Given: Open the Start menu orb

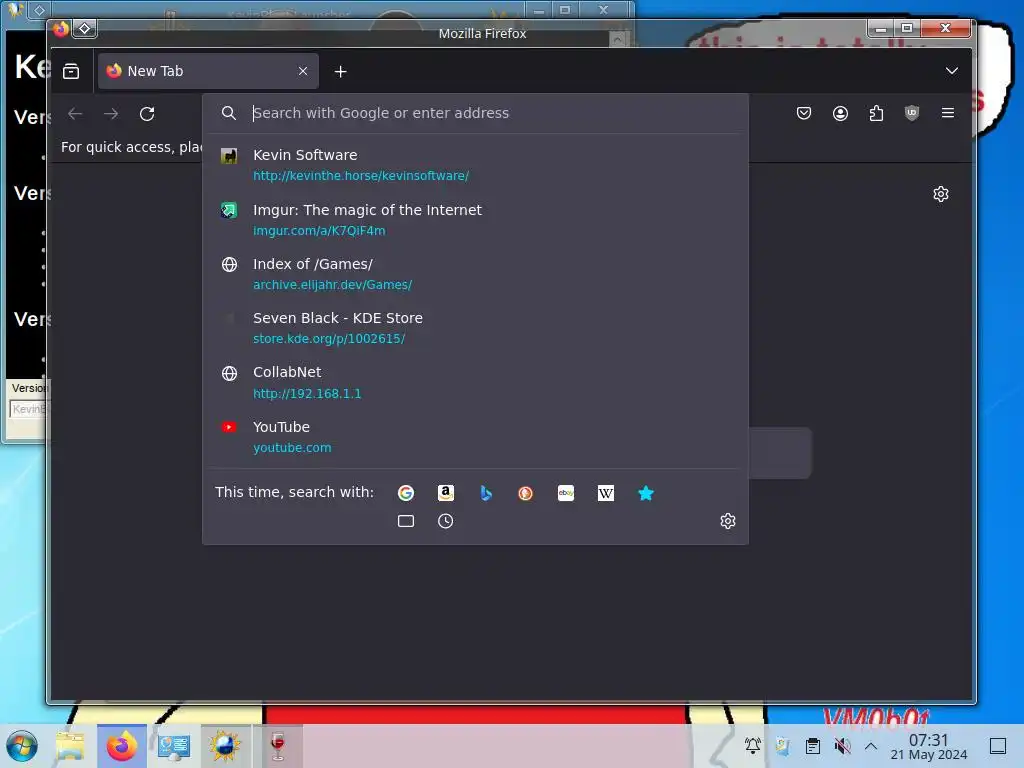Looking at the screenshot, I should tap(22, 746).
